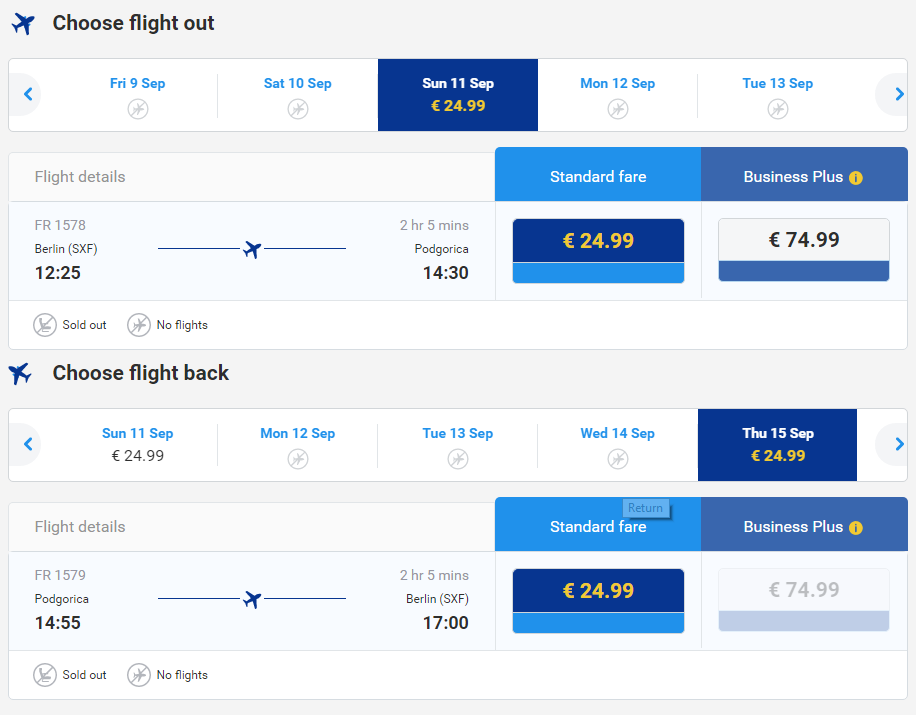
Task: Click the no-flights icon under Wed 14 Sep
Action: pyautogui.click(x=617, y=459)
